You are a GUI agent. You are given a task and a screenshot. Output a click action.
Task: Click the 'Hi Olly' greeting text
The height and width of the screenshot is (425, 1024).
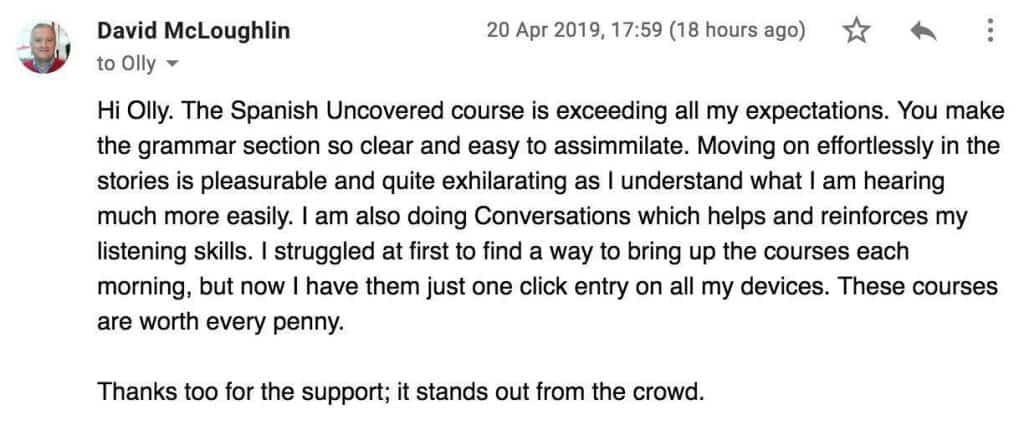point(135,112)
